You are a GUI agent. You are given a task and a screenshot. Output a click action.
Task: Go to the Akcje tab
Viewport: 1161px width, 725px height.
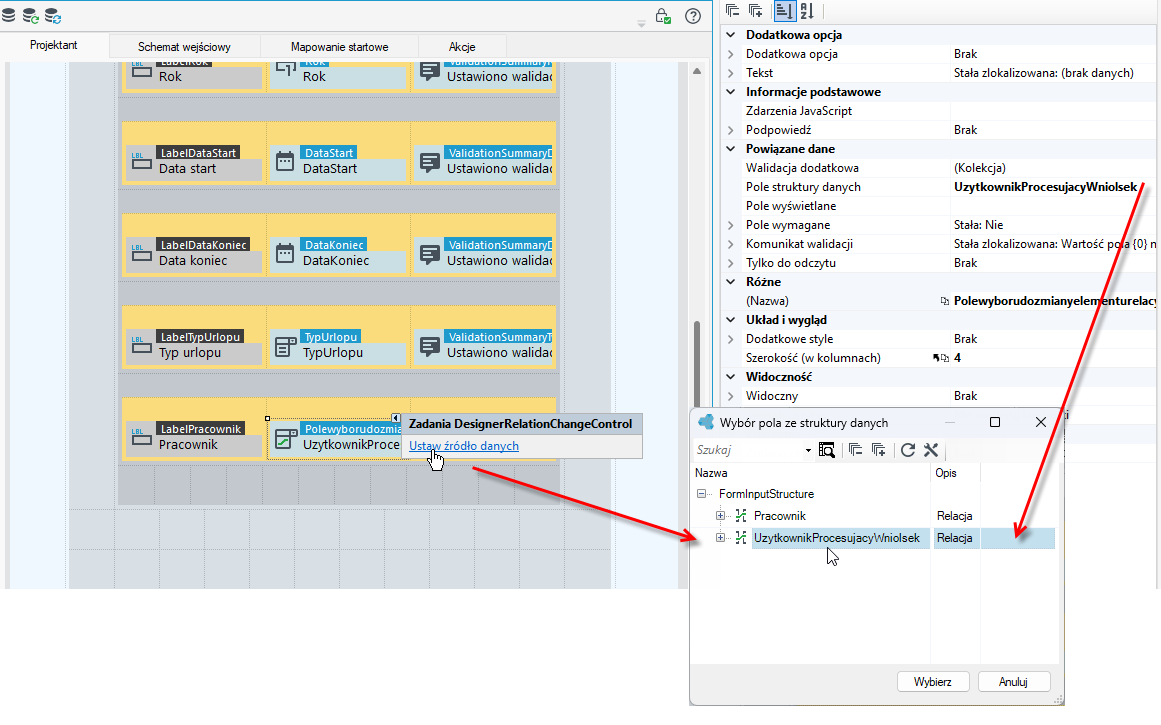click(x=462, y=47)
